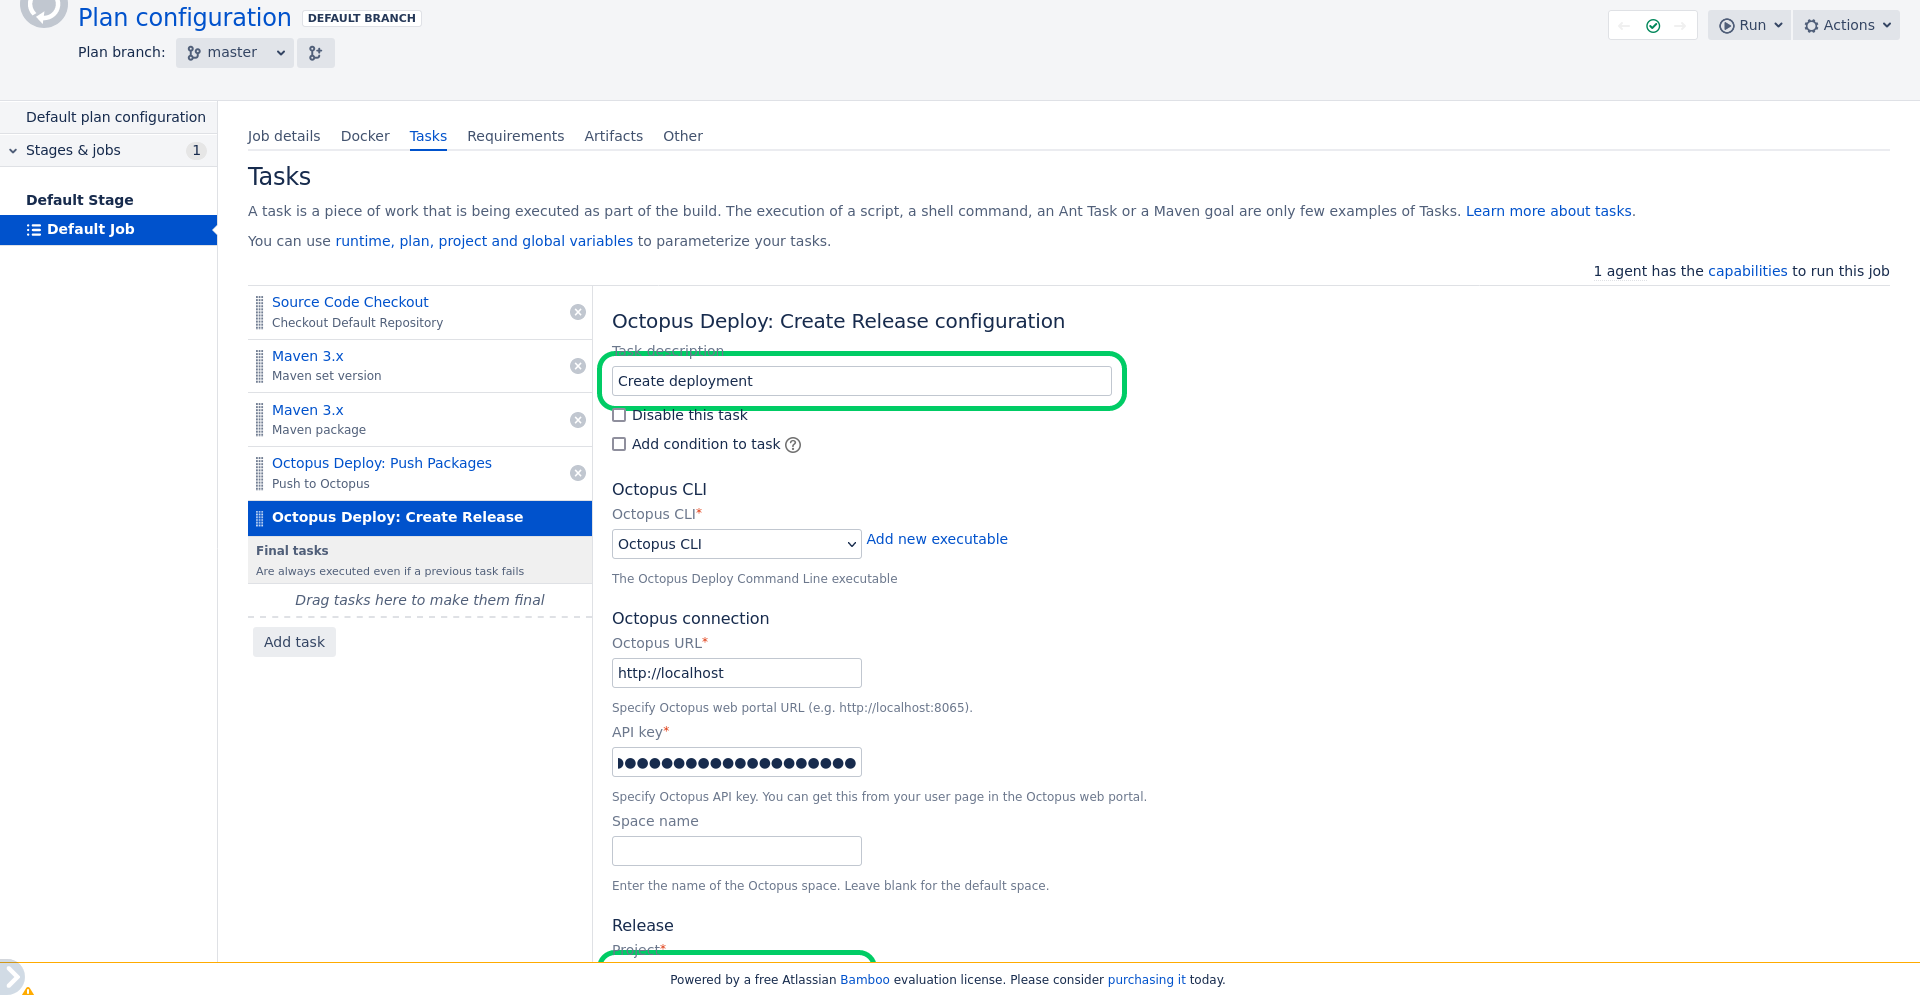Select the Maven 3.x set version task

307,356
